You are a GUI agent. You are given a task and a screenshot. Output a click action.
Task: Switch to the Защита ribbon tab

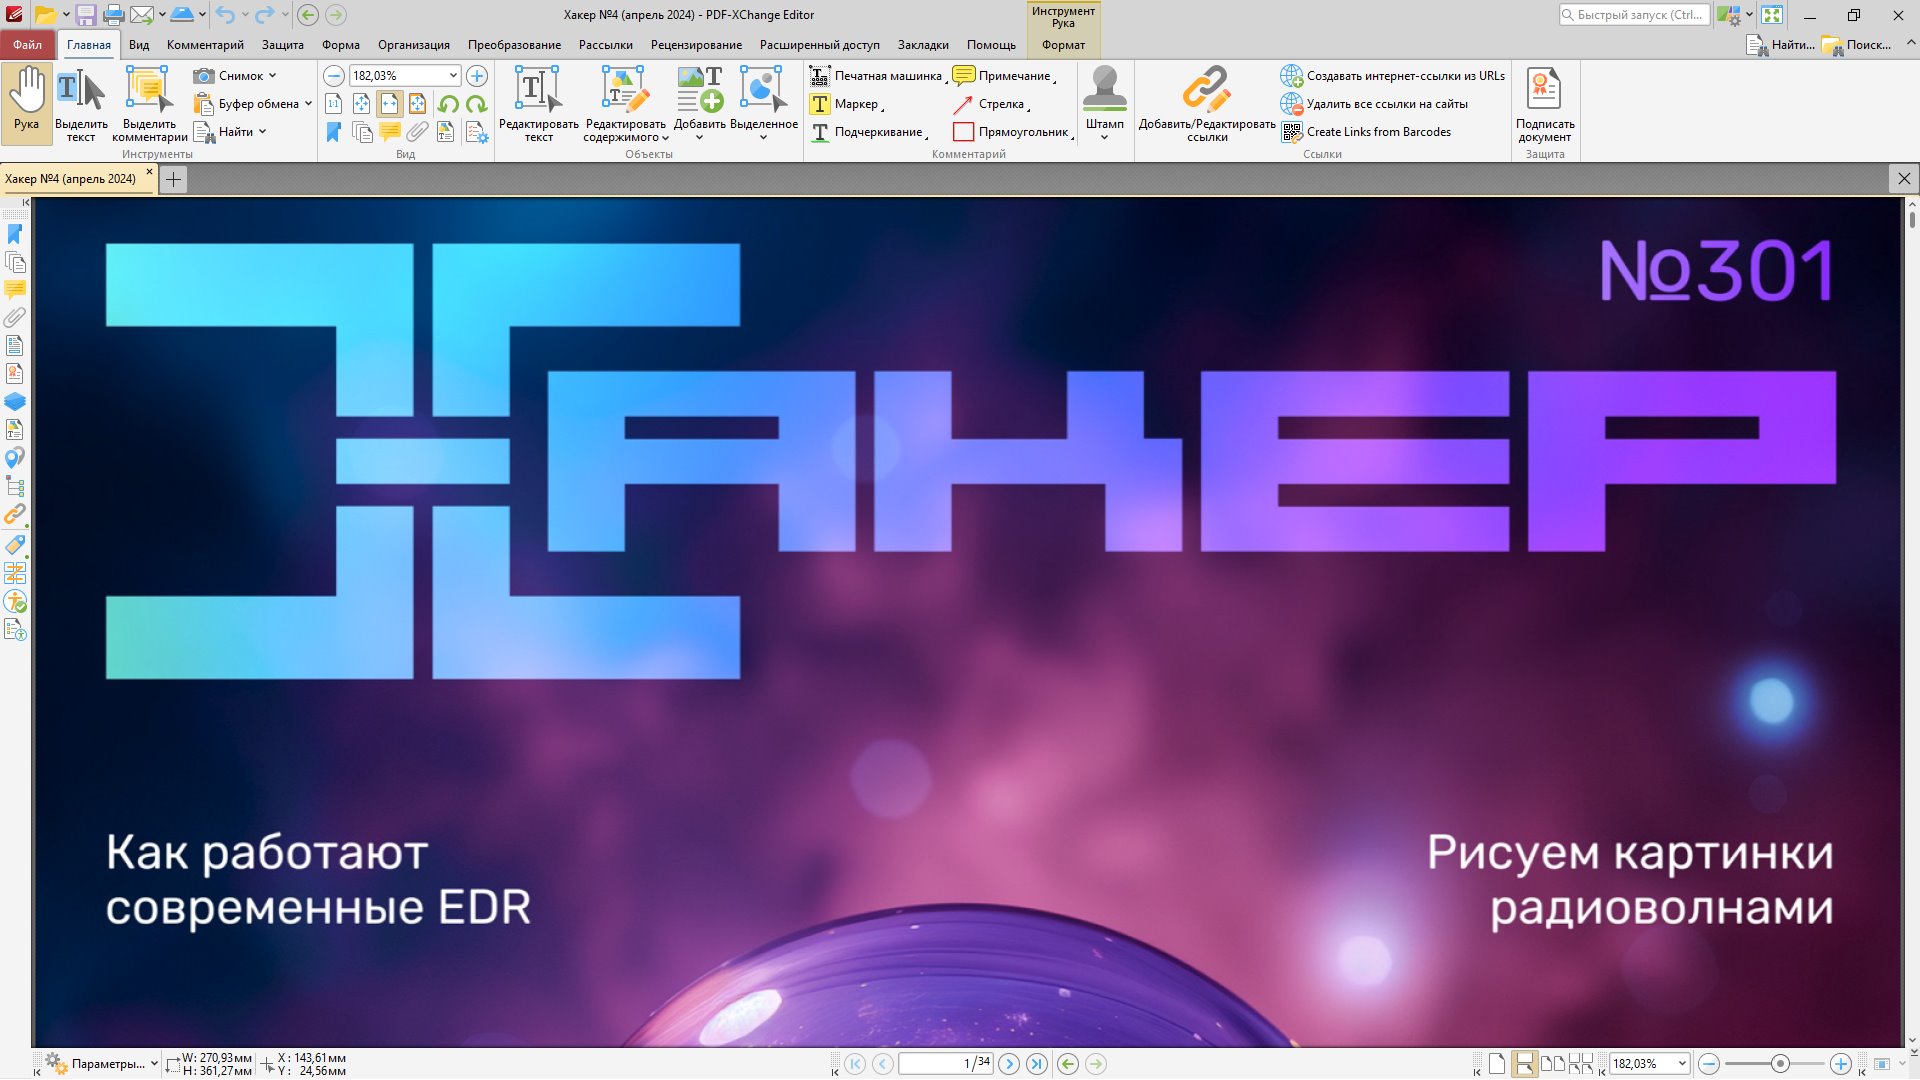tap(282, 45)
